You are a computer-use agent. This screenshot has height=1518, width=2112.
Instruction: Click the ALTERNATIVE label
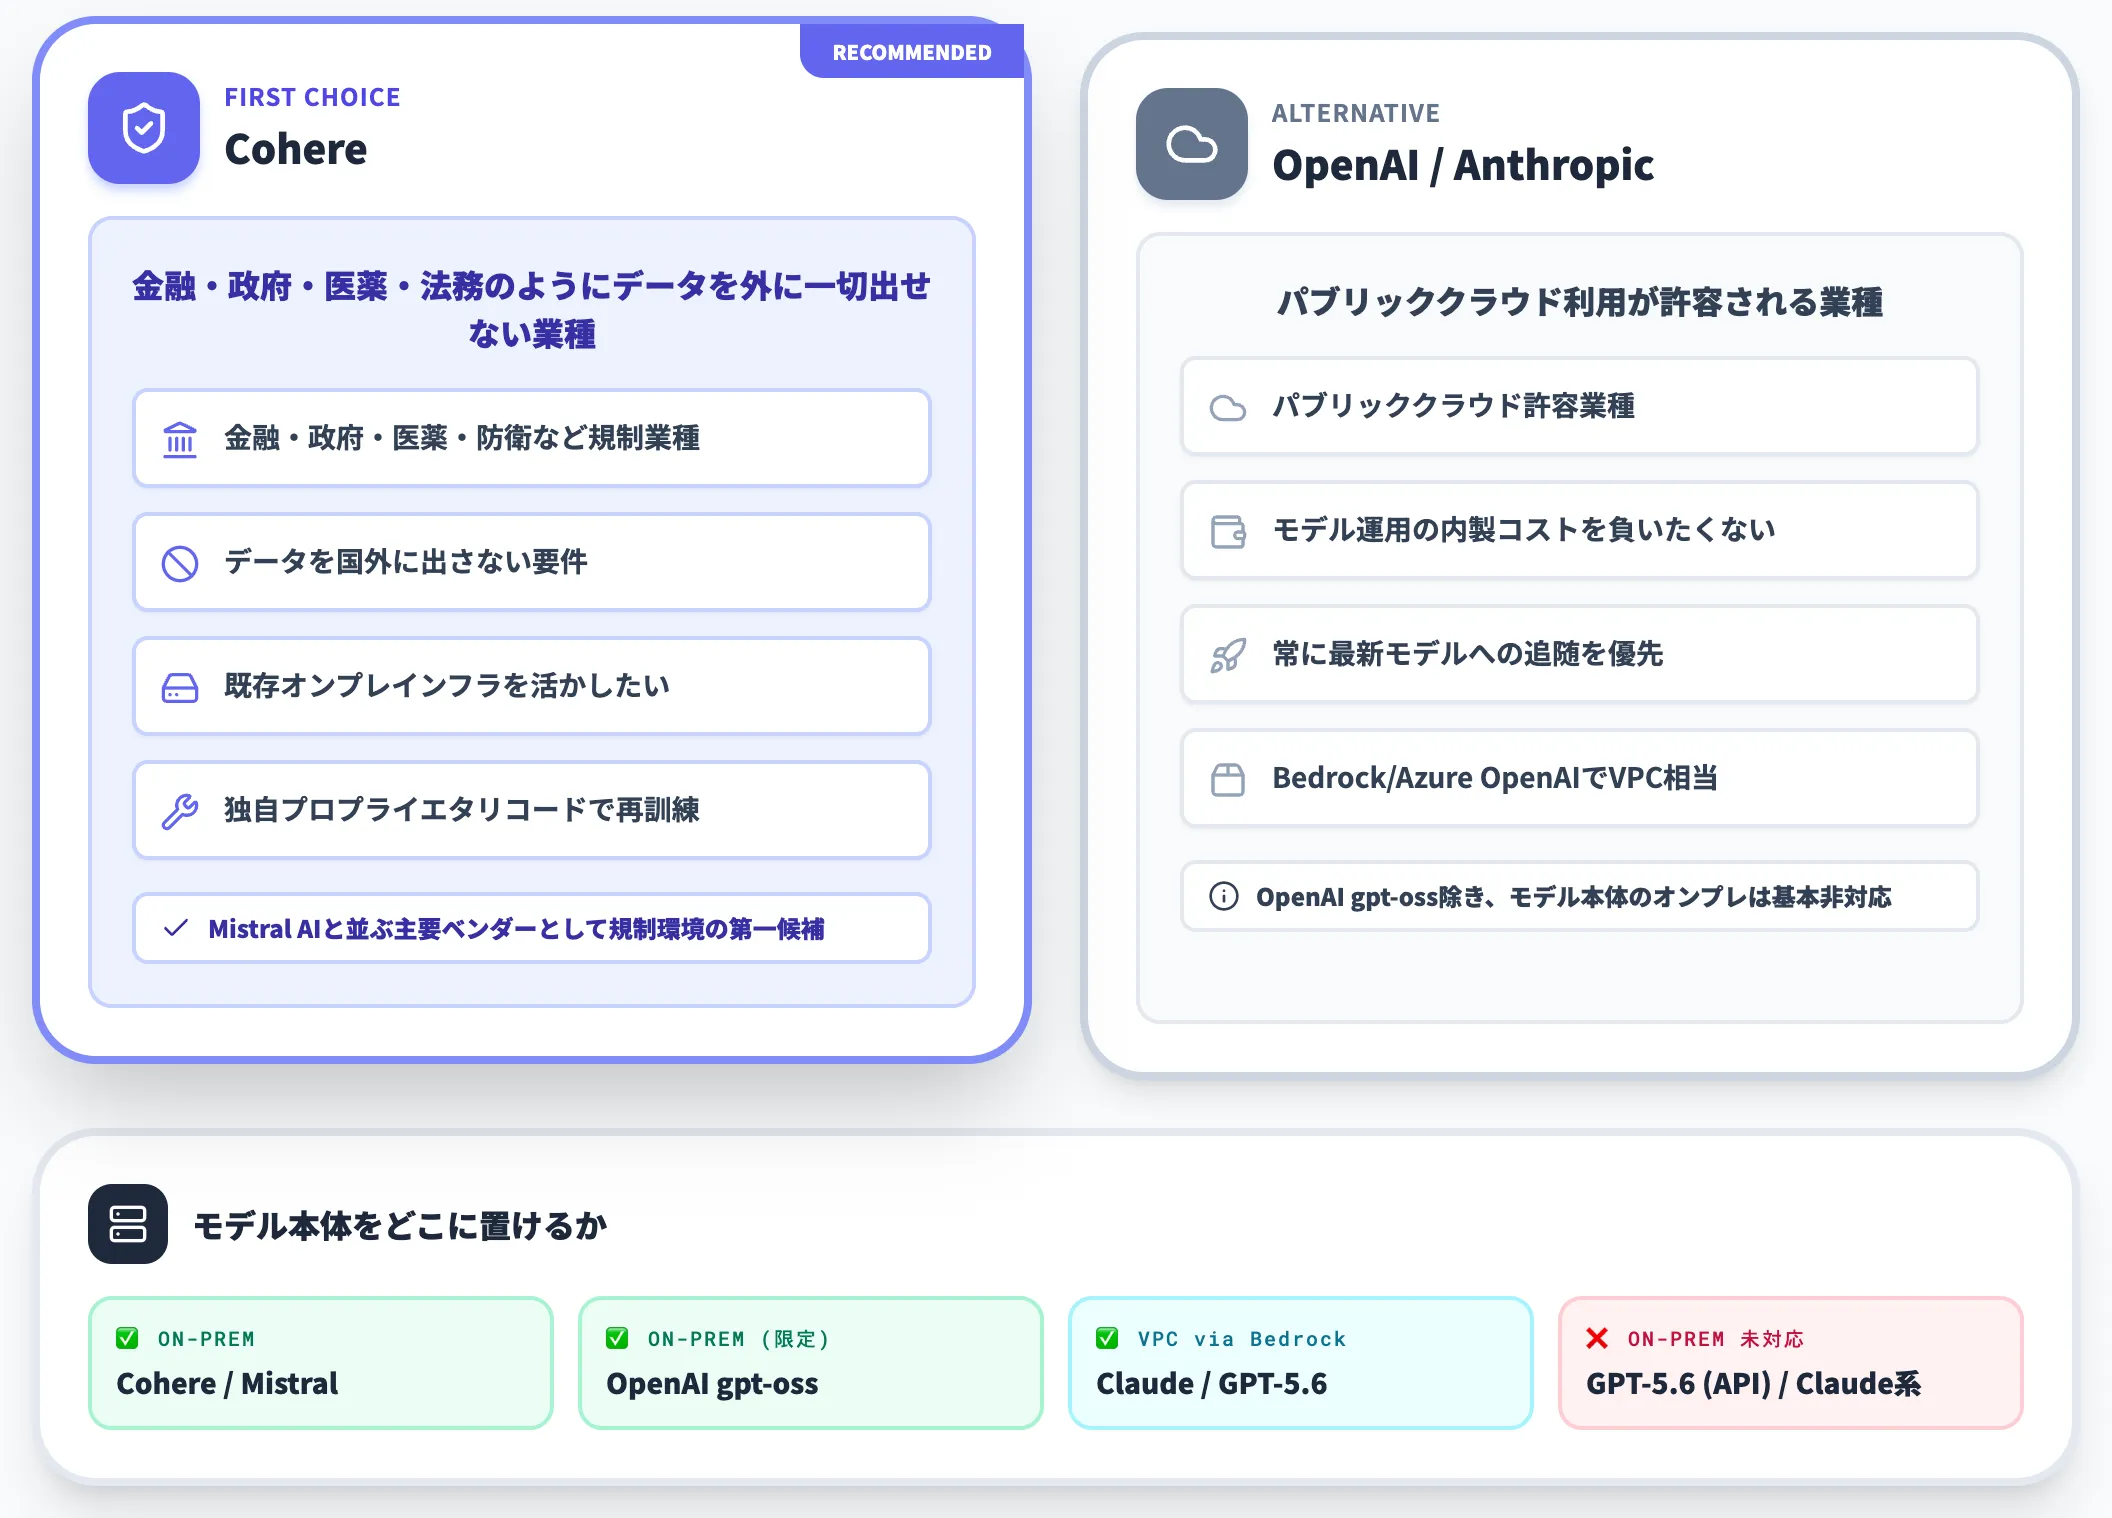tap(1356, 113)
